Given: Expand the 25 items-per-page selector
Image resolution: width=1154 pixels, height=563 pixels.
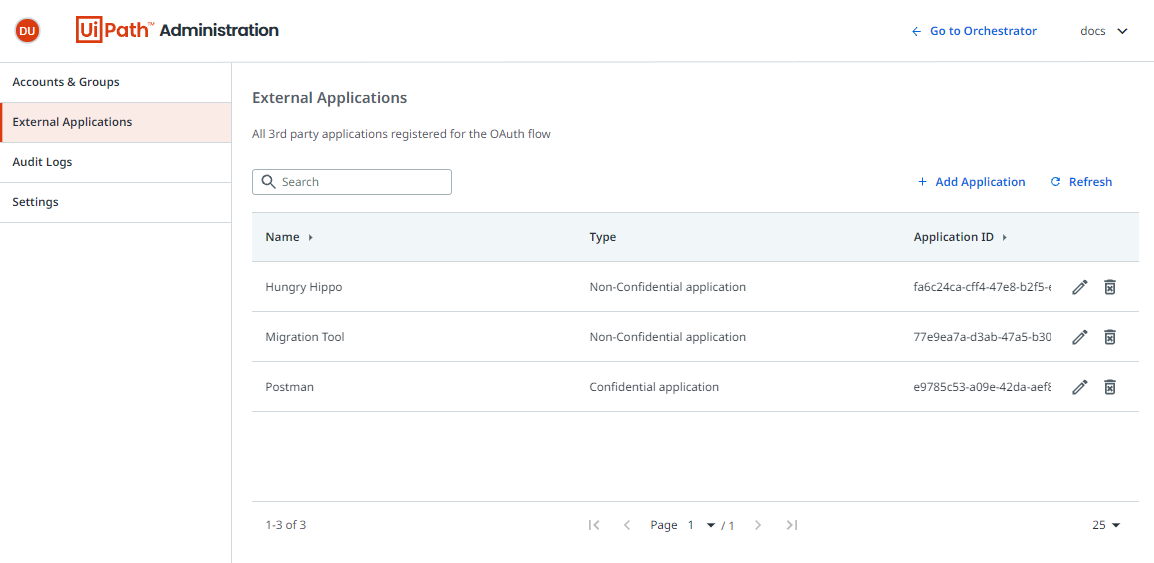Looking at the screenshot, I should click(1106, 525).
